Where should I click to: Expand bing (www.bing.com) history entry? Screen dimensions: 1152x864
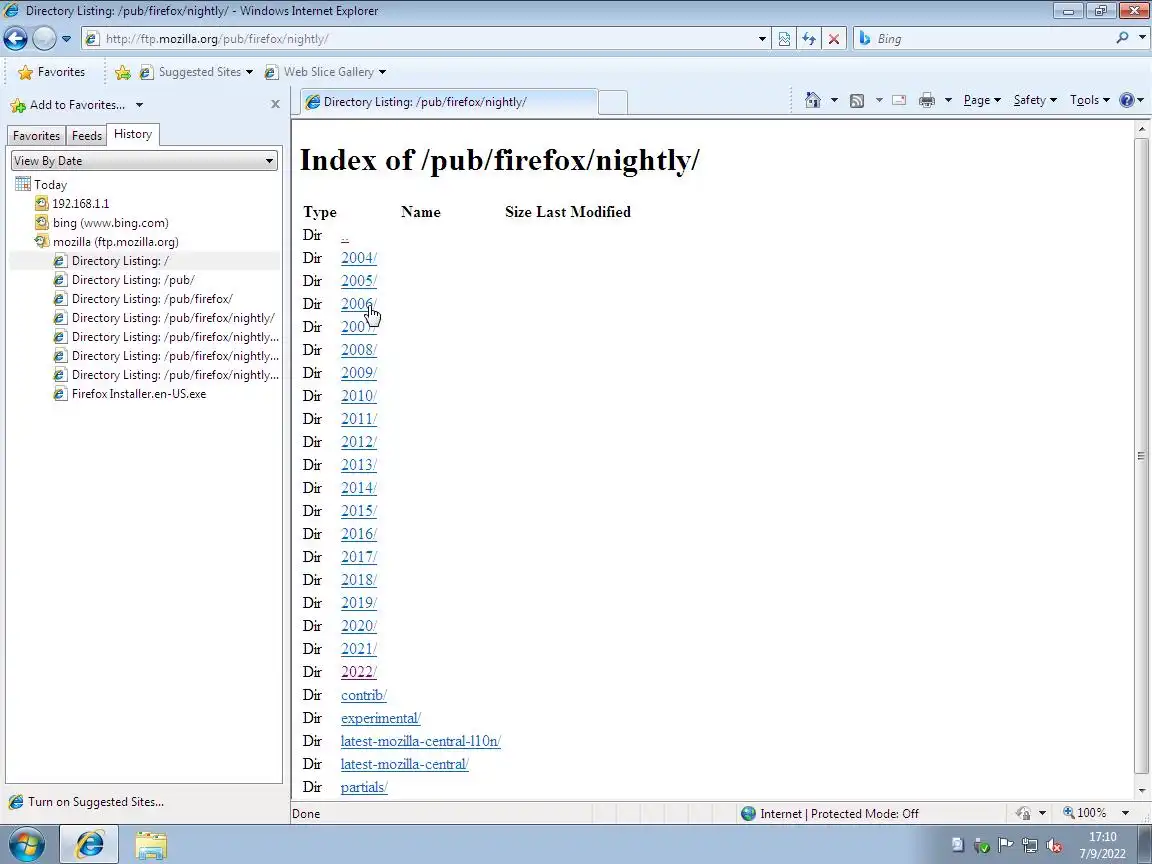pos(102,223)
